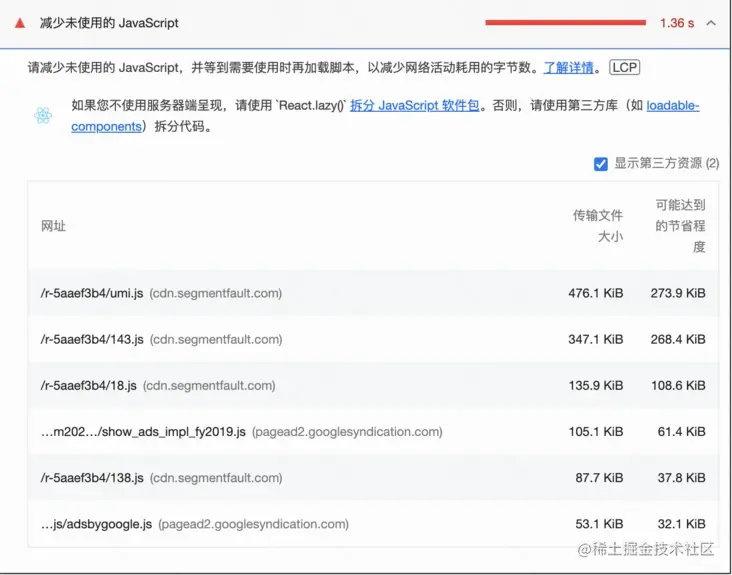Click the red warning triangle icon
Viewport: 732px width, 575px height.
[x=20, y=23]
